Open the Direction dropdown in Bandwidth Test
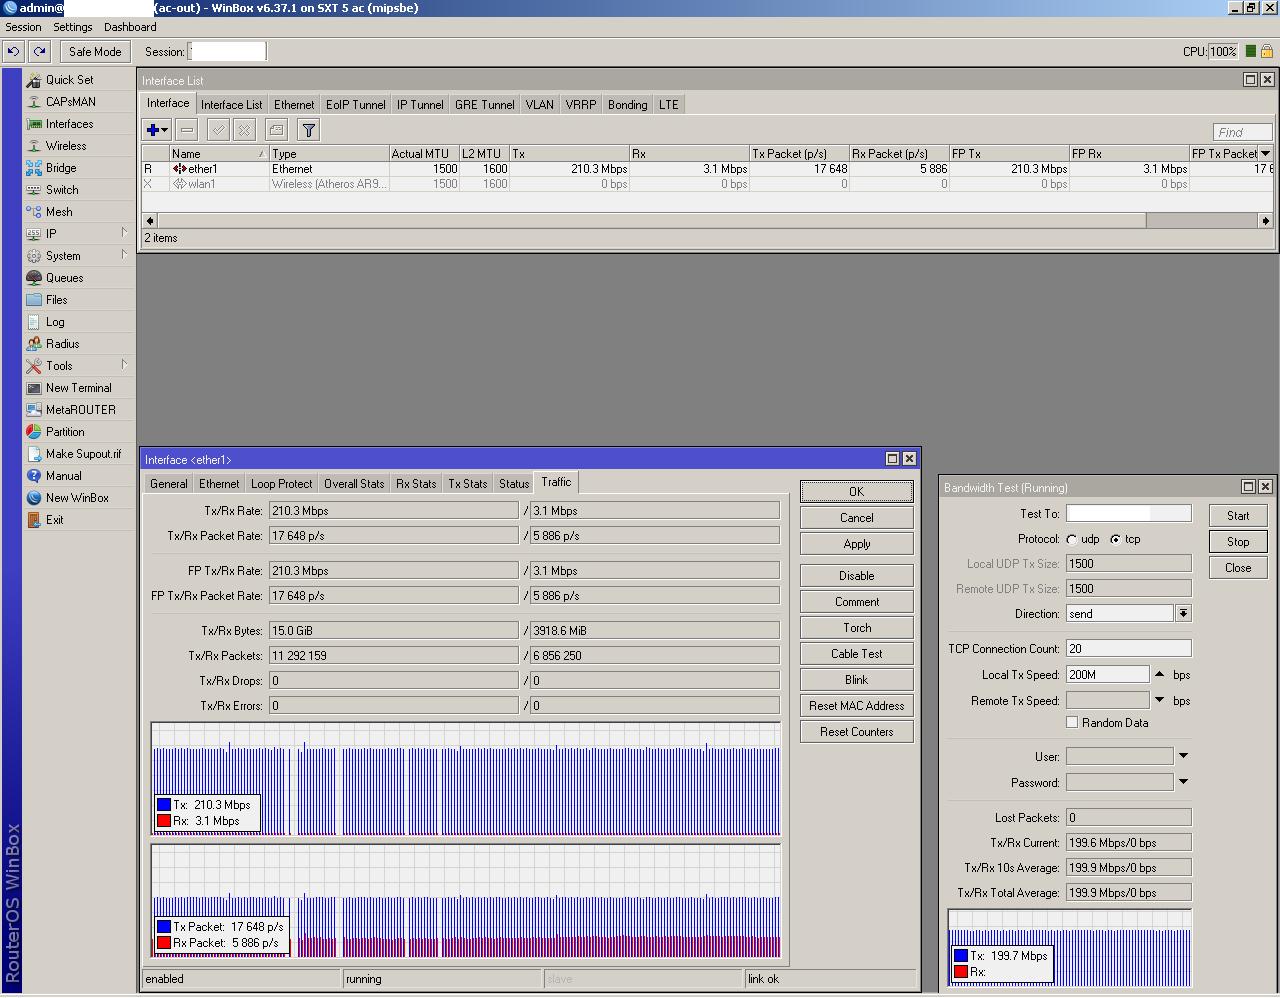The width and height of the screenshot is (1280, 998). (1183, 614)
